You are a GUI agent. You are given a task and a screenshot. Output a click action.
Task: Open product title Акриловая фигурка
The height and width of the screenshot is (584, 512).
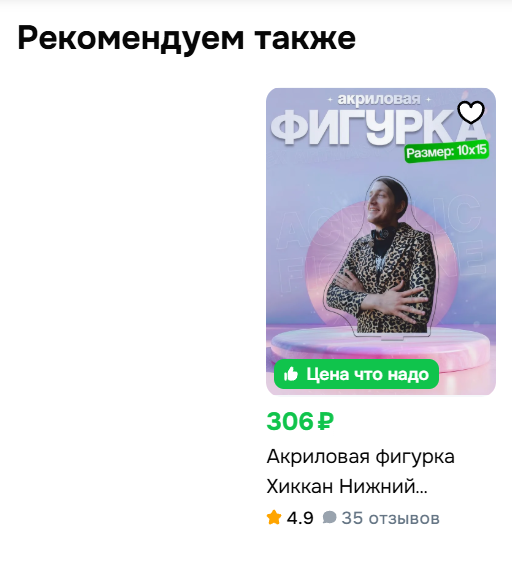click(360, 457)
